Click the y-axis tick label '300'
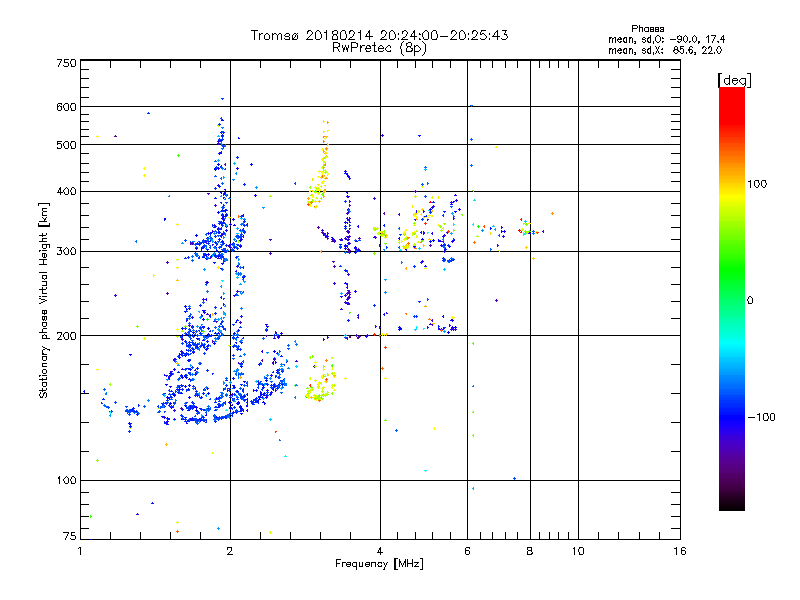The width and height of the screenshot is (800, 600). click(66, 252)
